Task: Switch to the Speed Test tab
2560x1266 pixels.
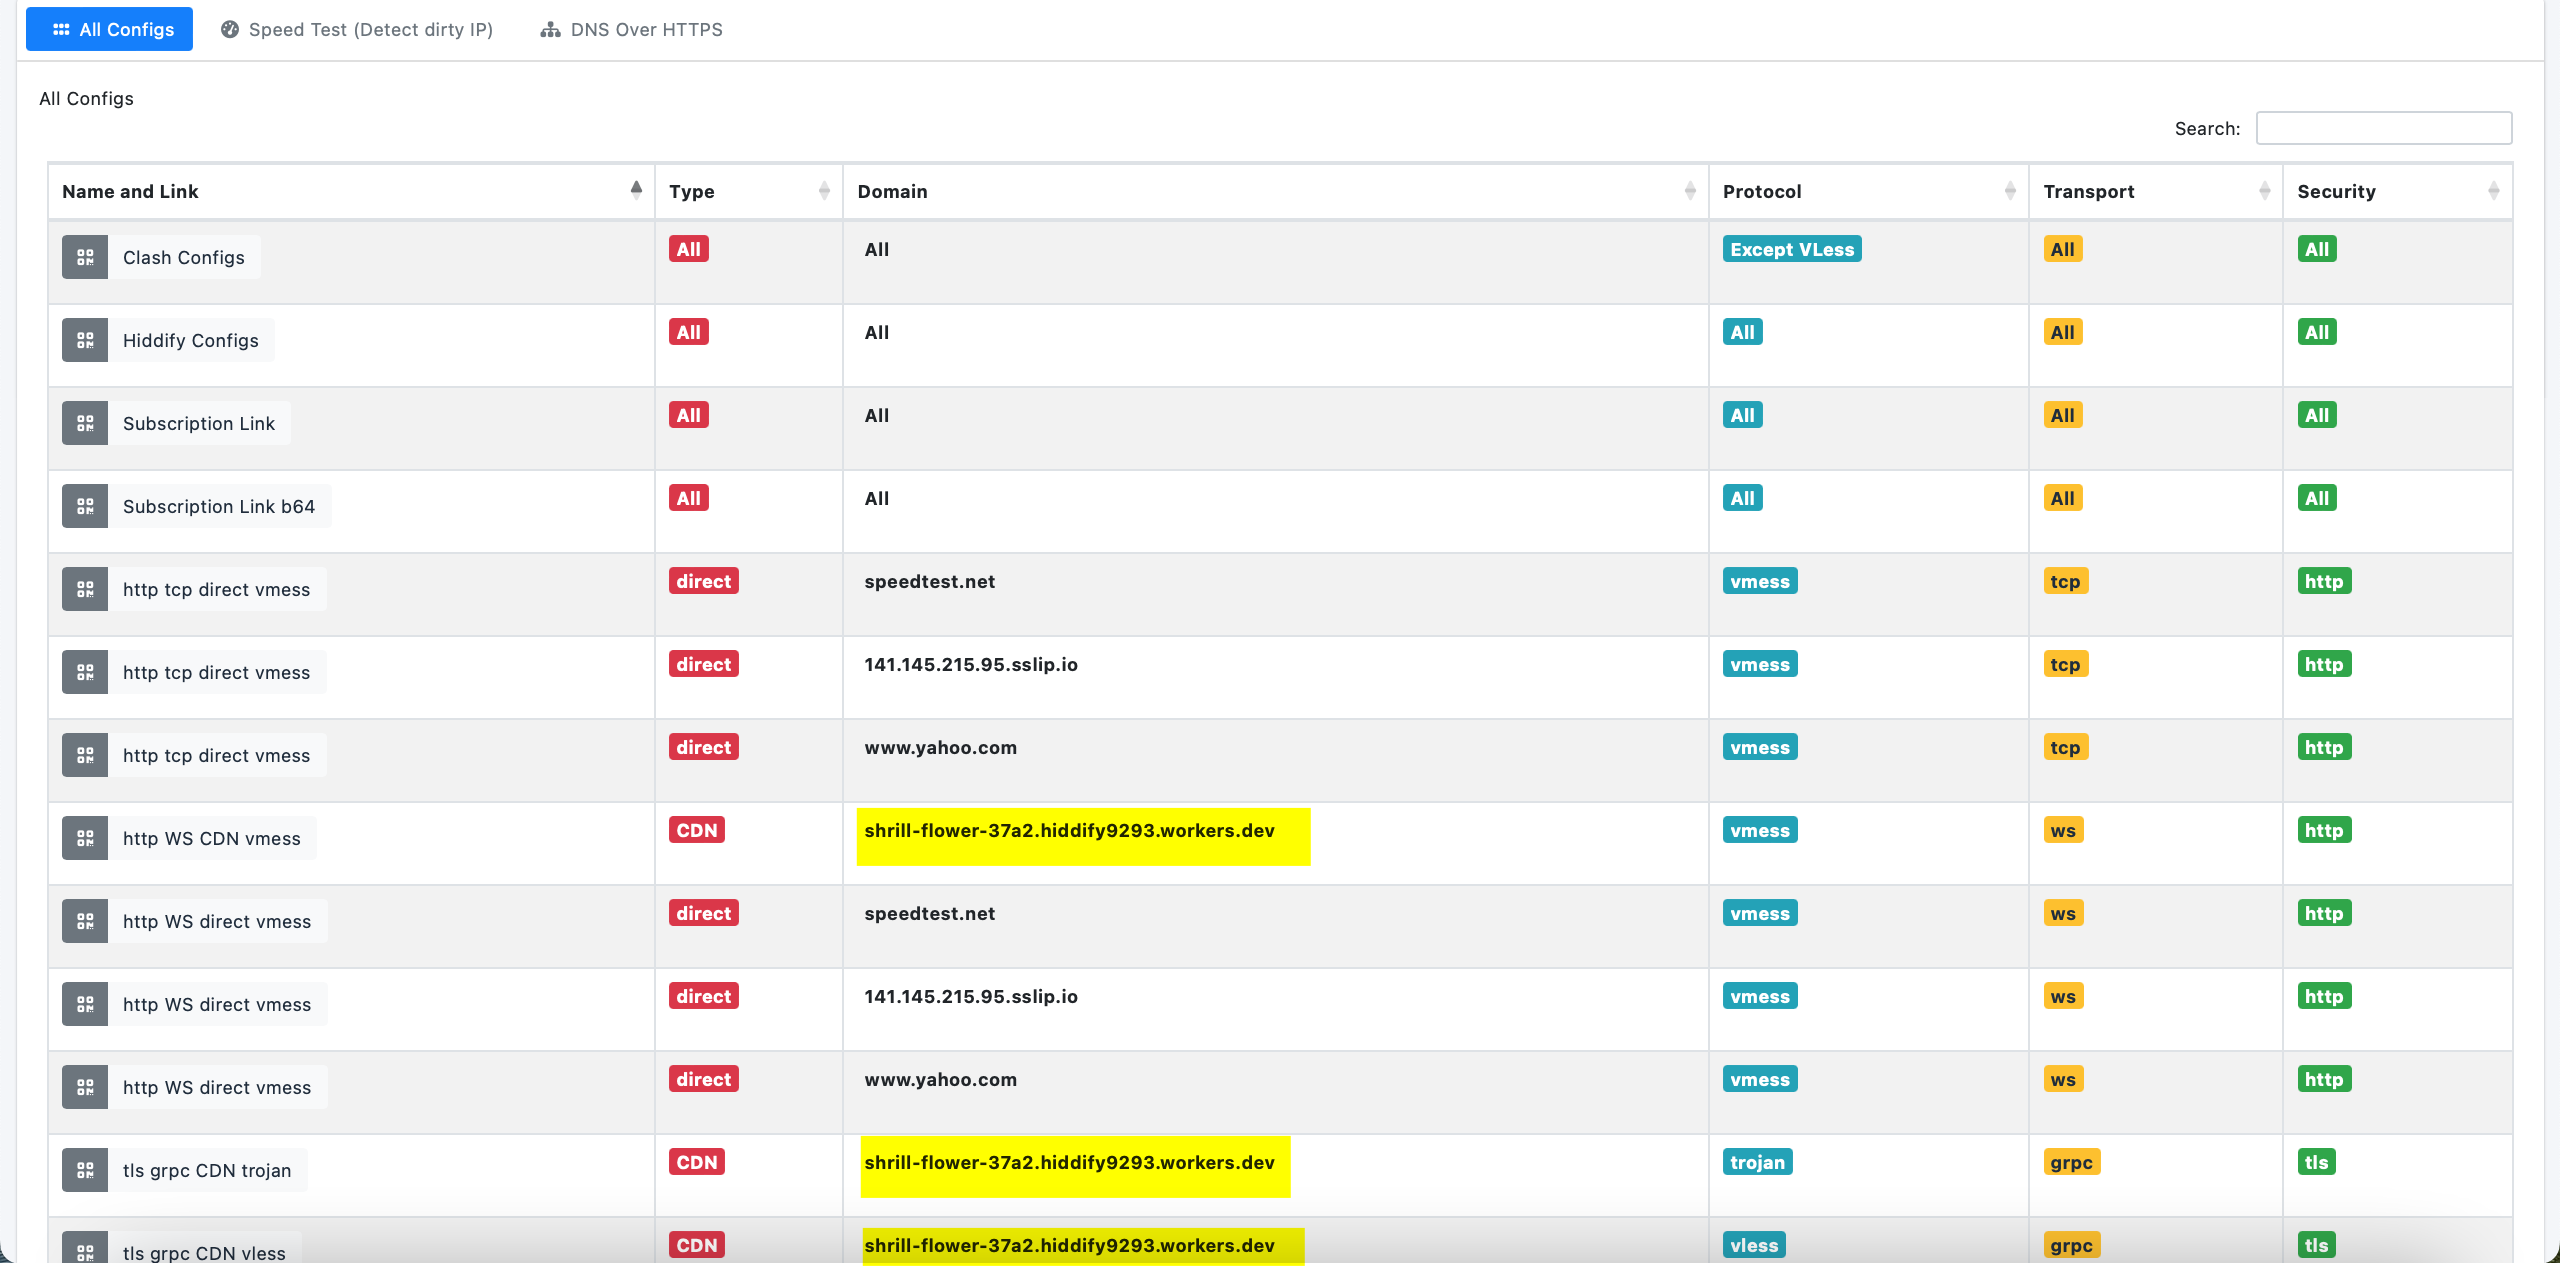Action: click(x=357, y=29)
